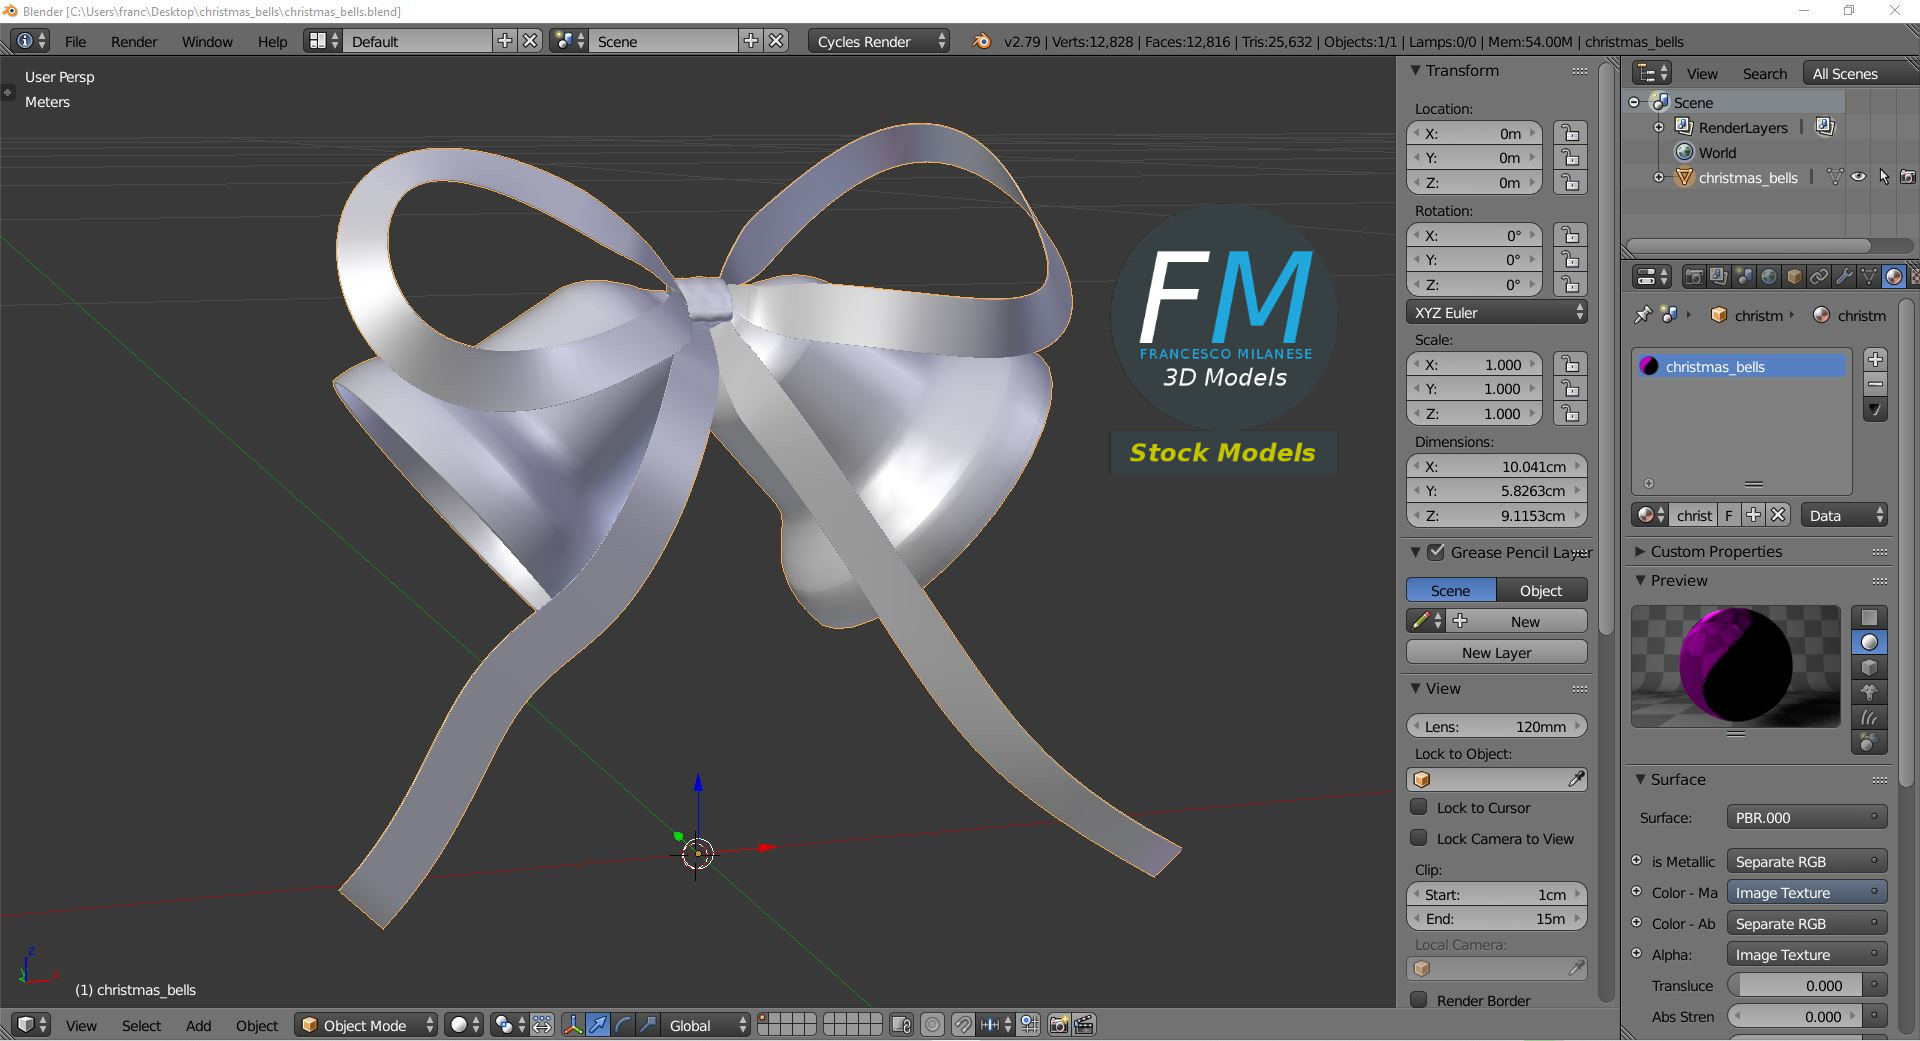The height and width of the screenshot is (1041, 1920).
Task: Click the All Scenes display button
Action: 1860,73
